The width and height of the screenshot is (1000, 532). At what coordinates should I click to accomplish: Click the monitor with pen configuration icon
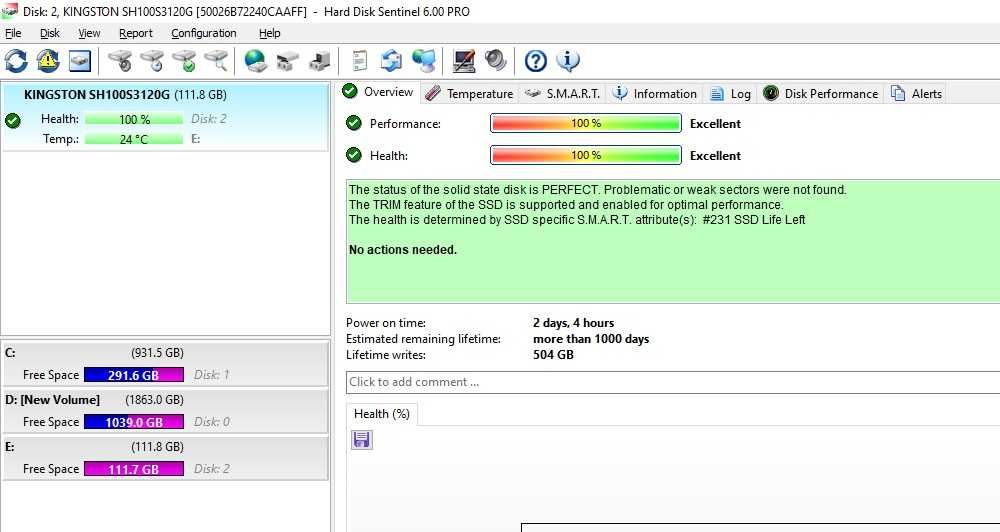pos(464,61)
